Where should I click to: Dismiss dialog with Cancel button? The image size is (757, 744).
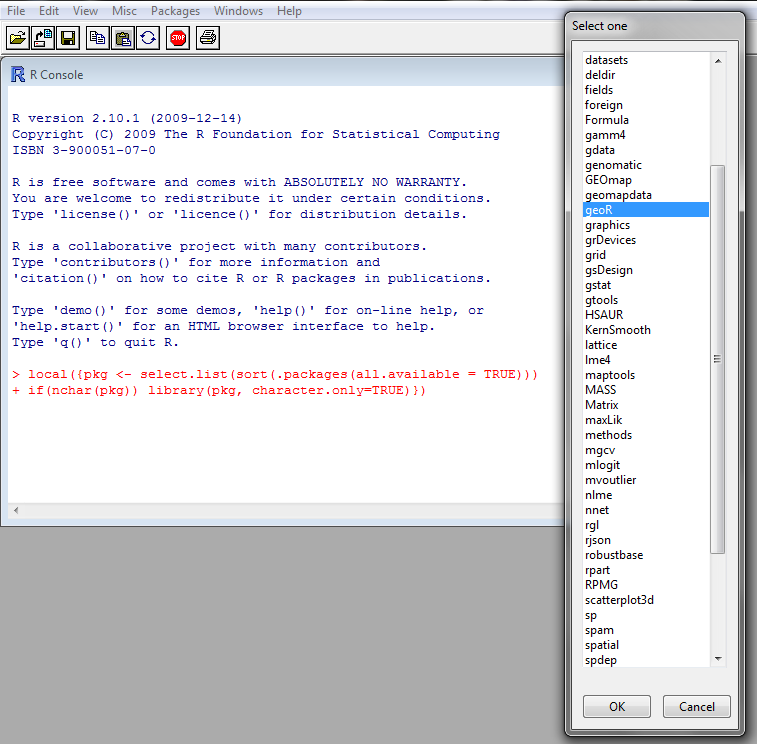[697, 706]
